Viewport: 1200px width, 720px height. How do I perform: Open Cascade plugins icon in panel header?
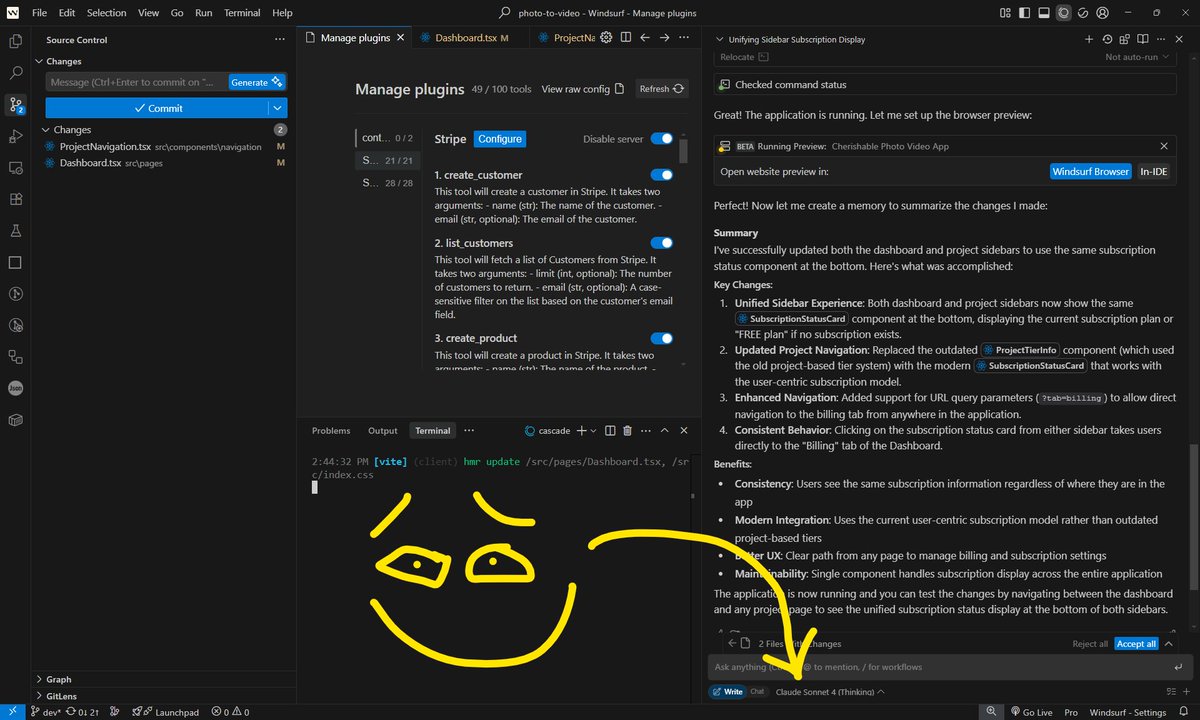(1124, 40)
